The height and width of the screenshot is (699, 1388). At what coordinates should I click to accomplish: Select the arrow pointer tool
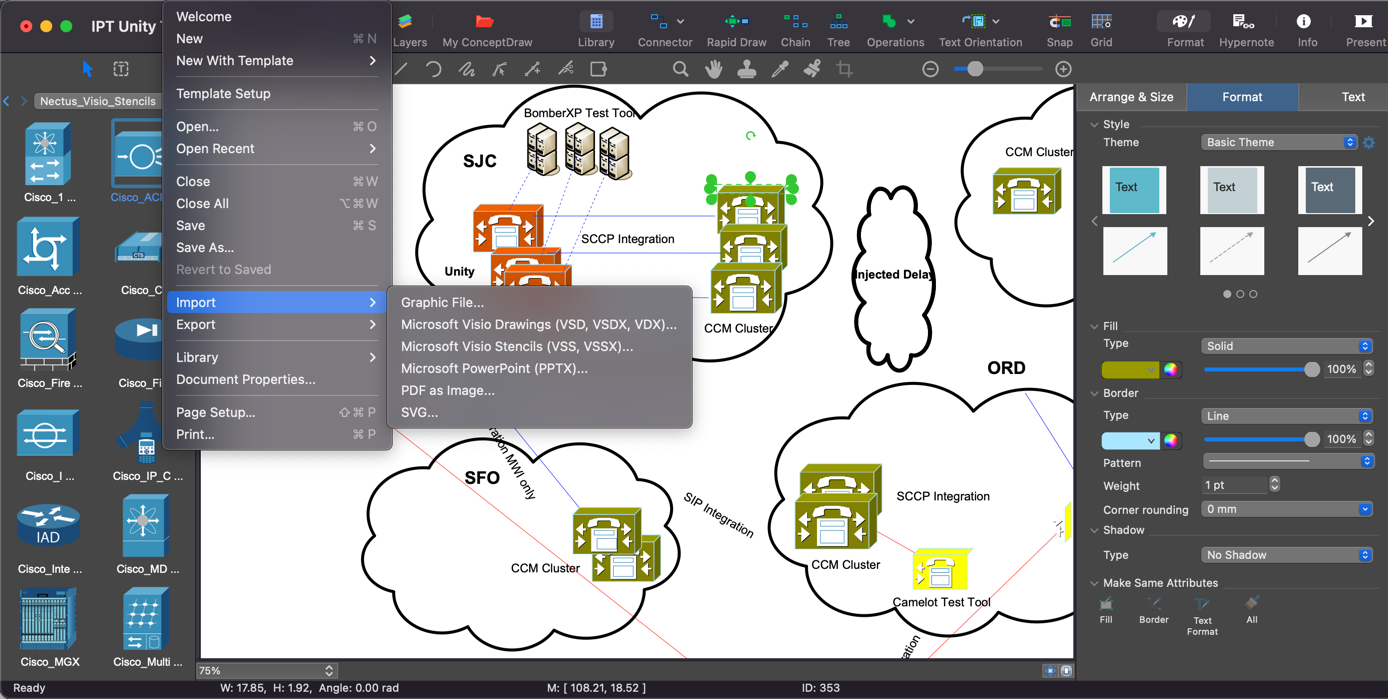(x=88, y=69)
